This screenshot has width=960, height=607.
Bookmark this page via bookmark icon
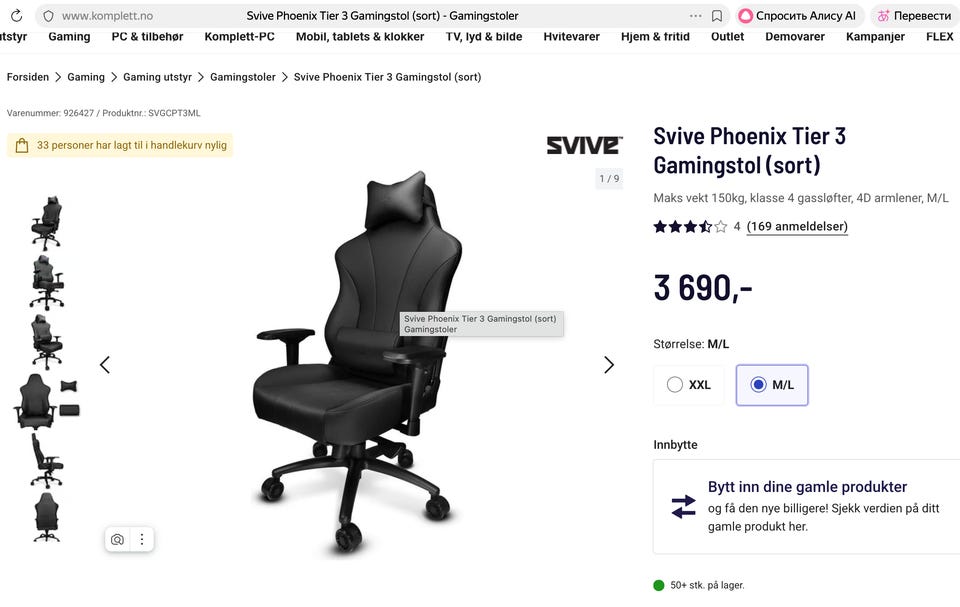717,16
